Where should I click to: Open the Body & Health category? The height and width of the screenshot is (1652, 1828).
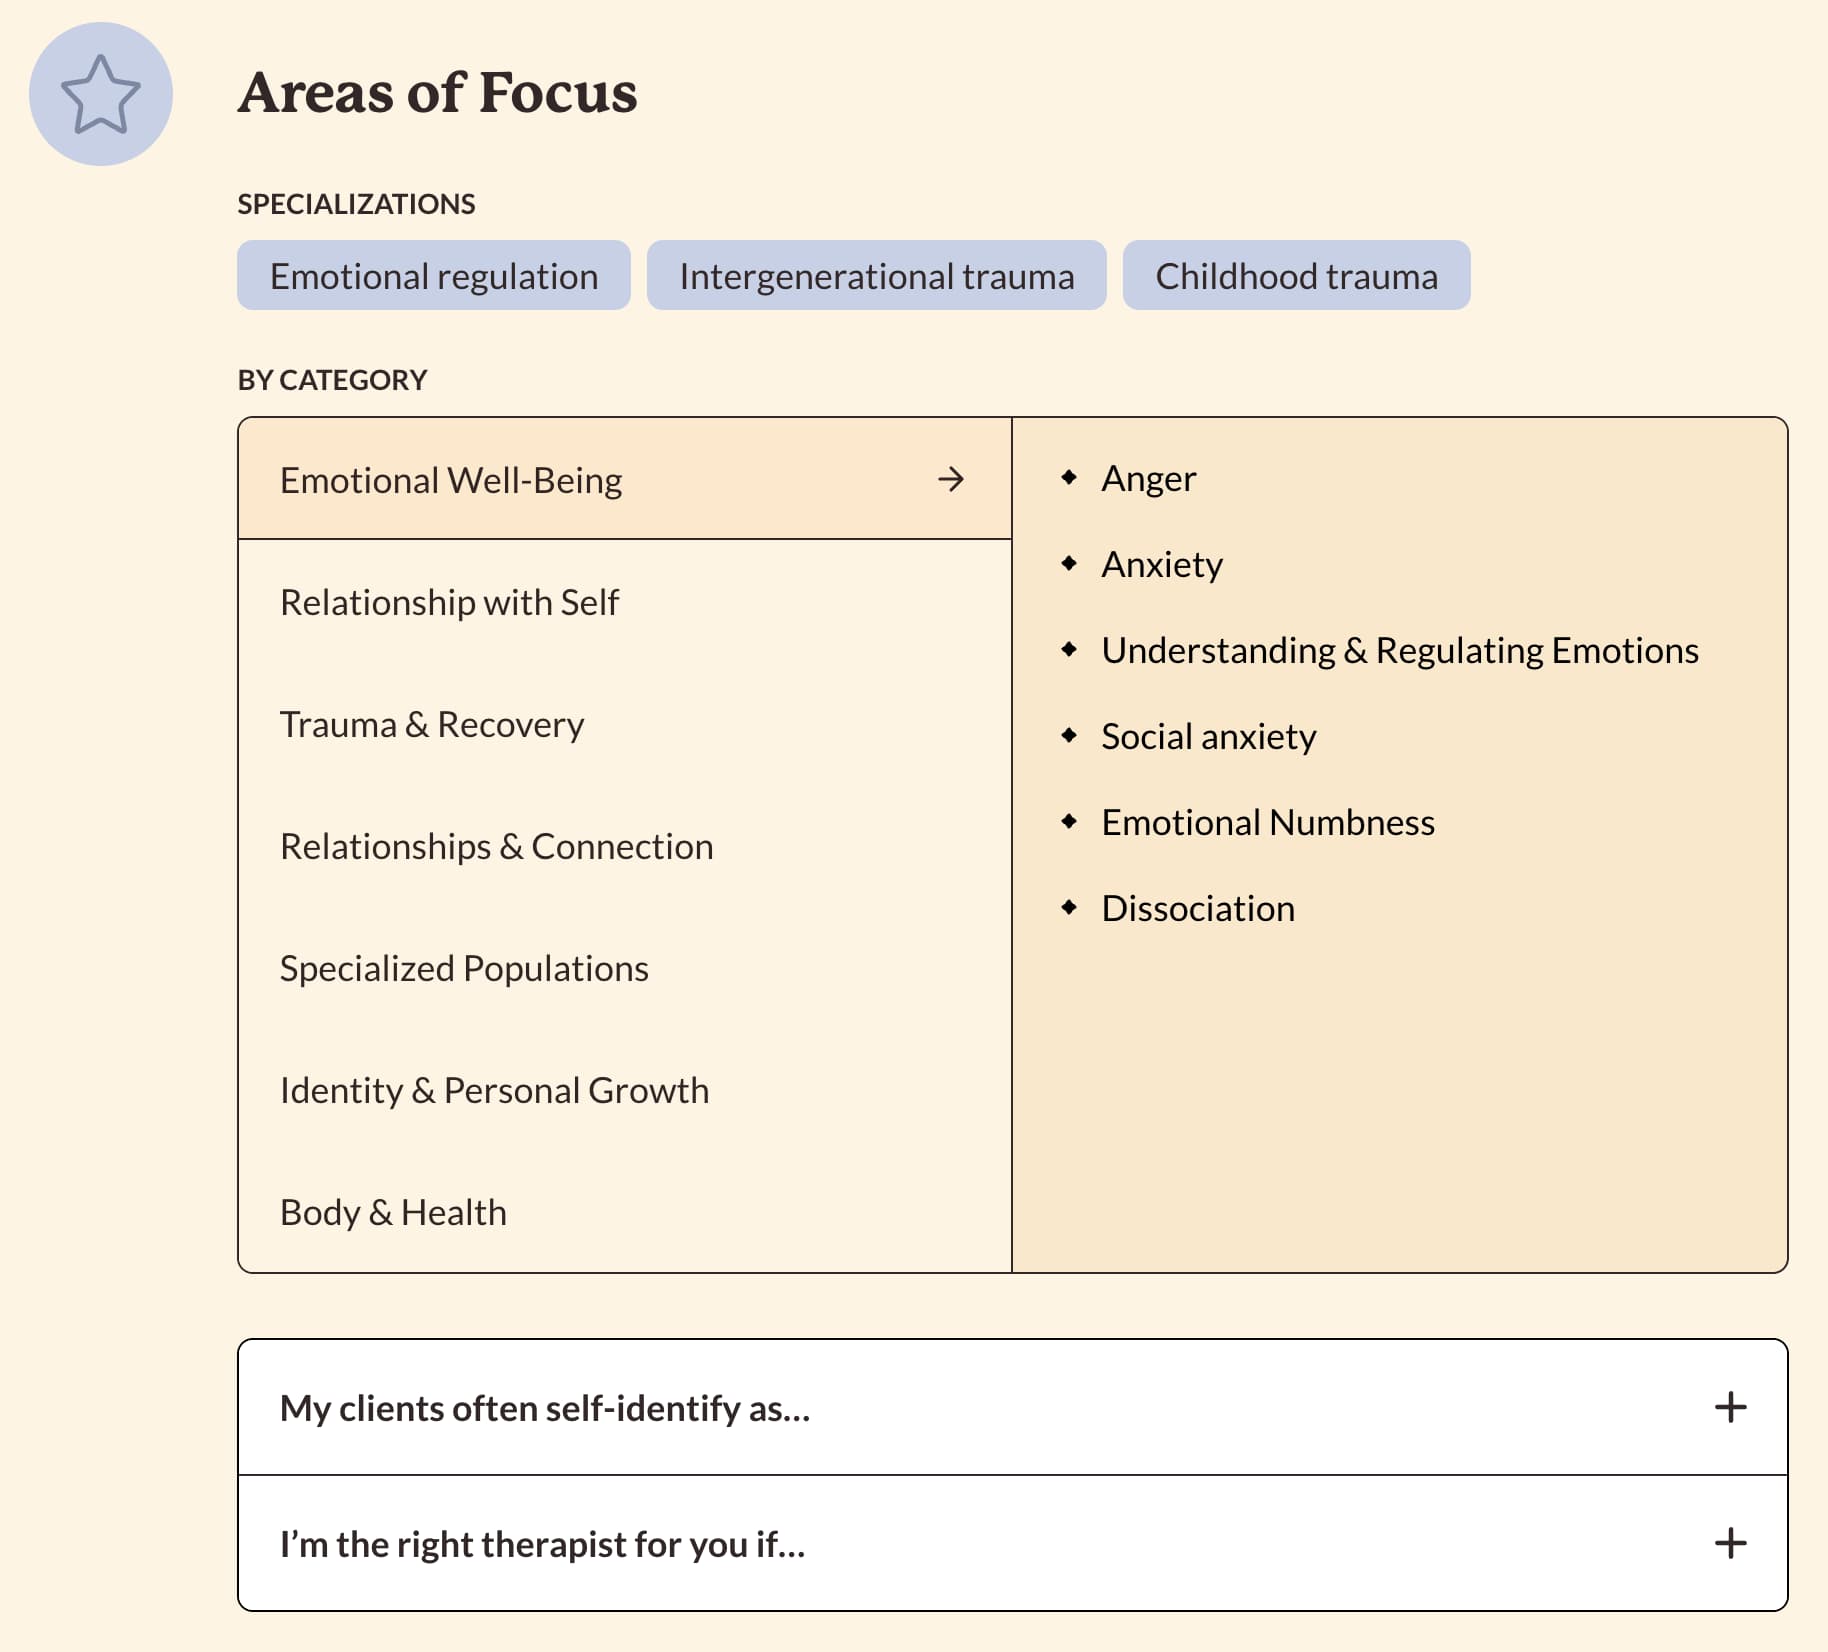coord(625,1212)
